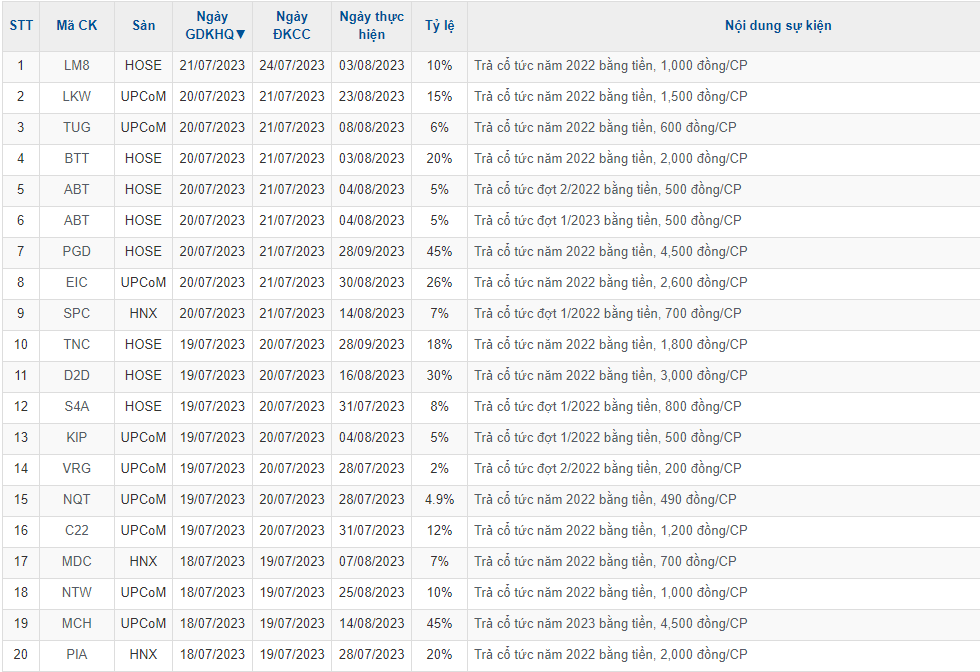
Task: Select the TUG ticker symbol
Action: click(x=76, y=127)
